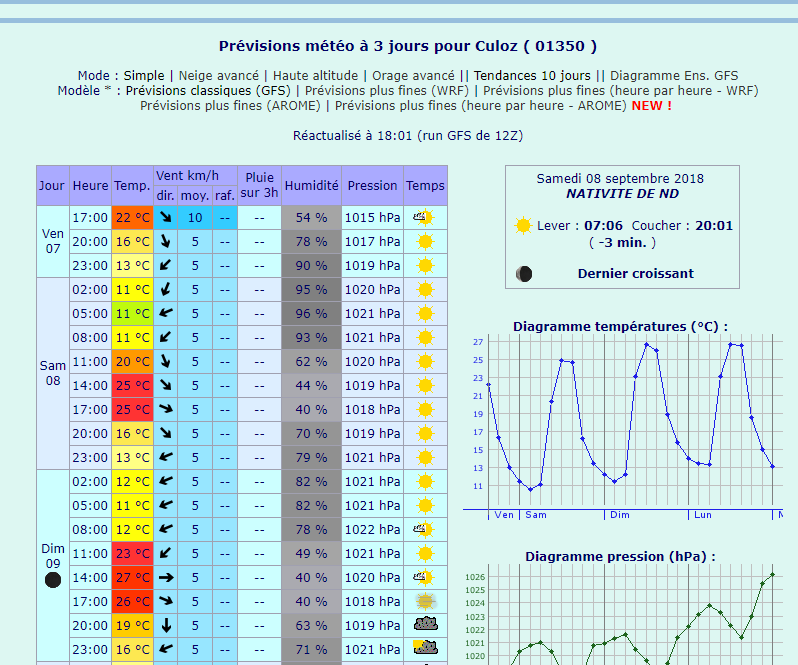Click 1015 hPa pressure value
This screenshot has height=665, width=798.
373,218
